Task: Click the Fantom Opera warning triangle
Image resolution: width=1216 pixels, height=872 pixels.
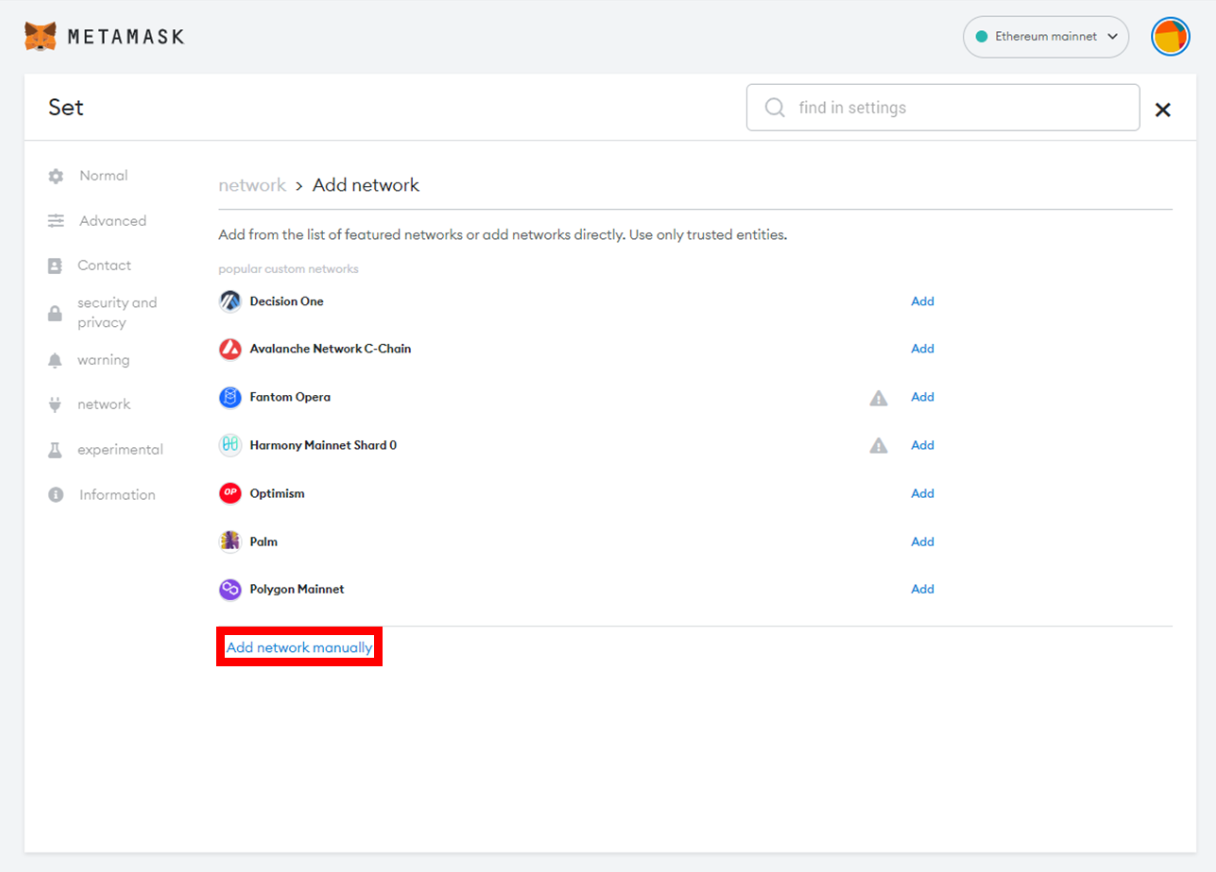Action: [878, 398]
